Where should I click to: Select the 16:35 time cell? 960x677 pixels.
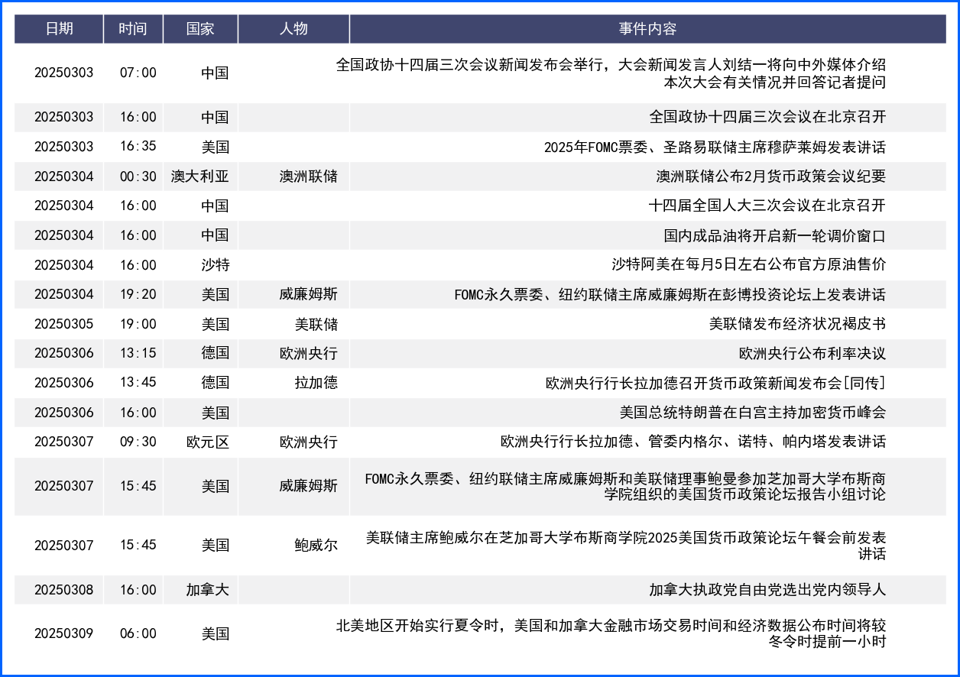[x=138, y=146]
